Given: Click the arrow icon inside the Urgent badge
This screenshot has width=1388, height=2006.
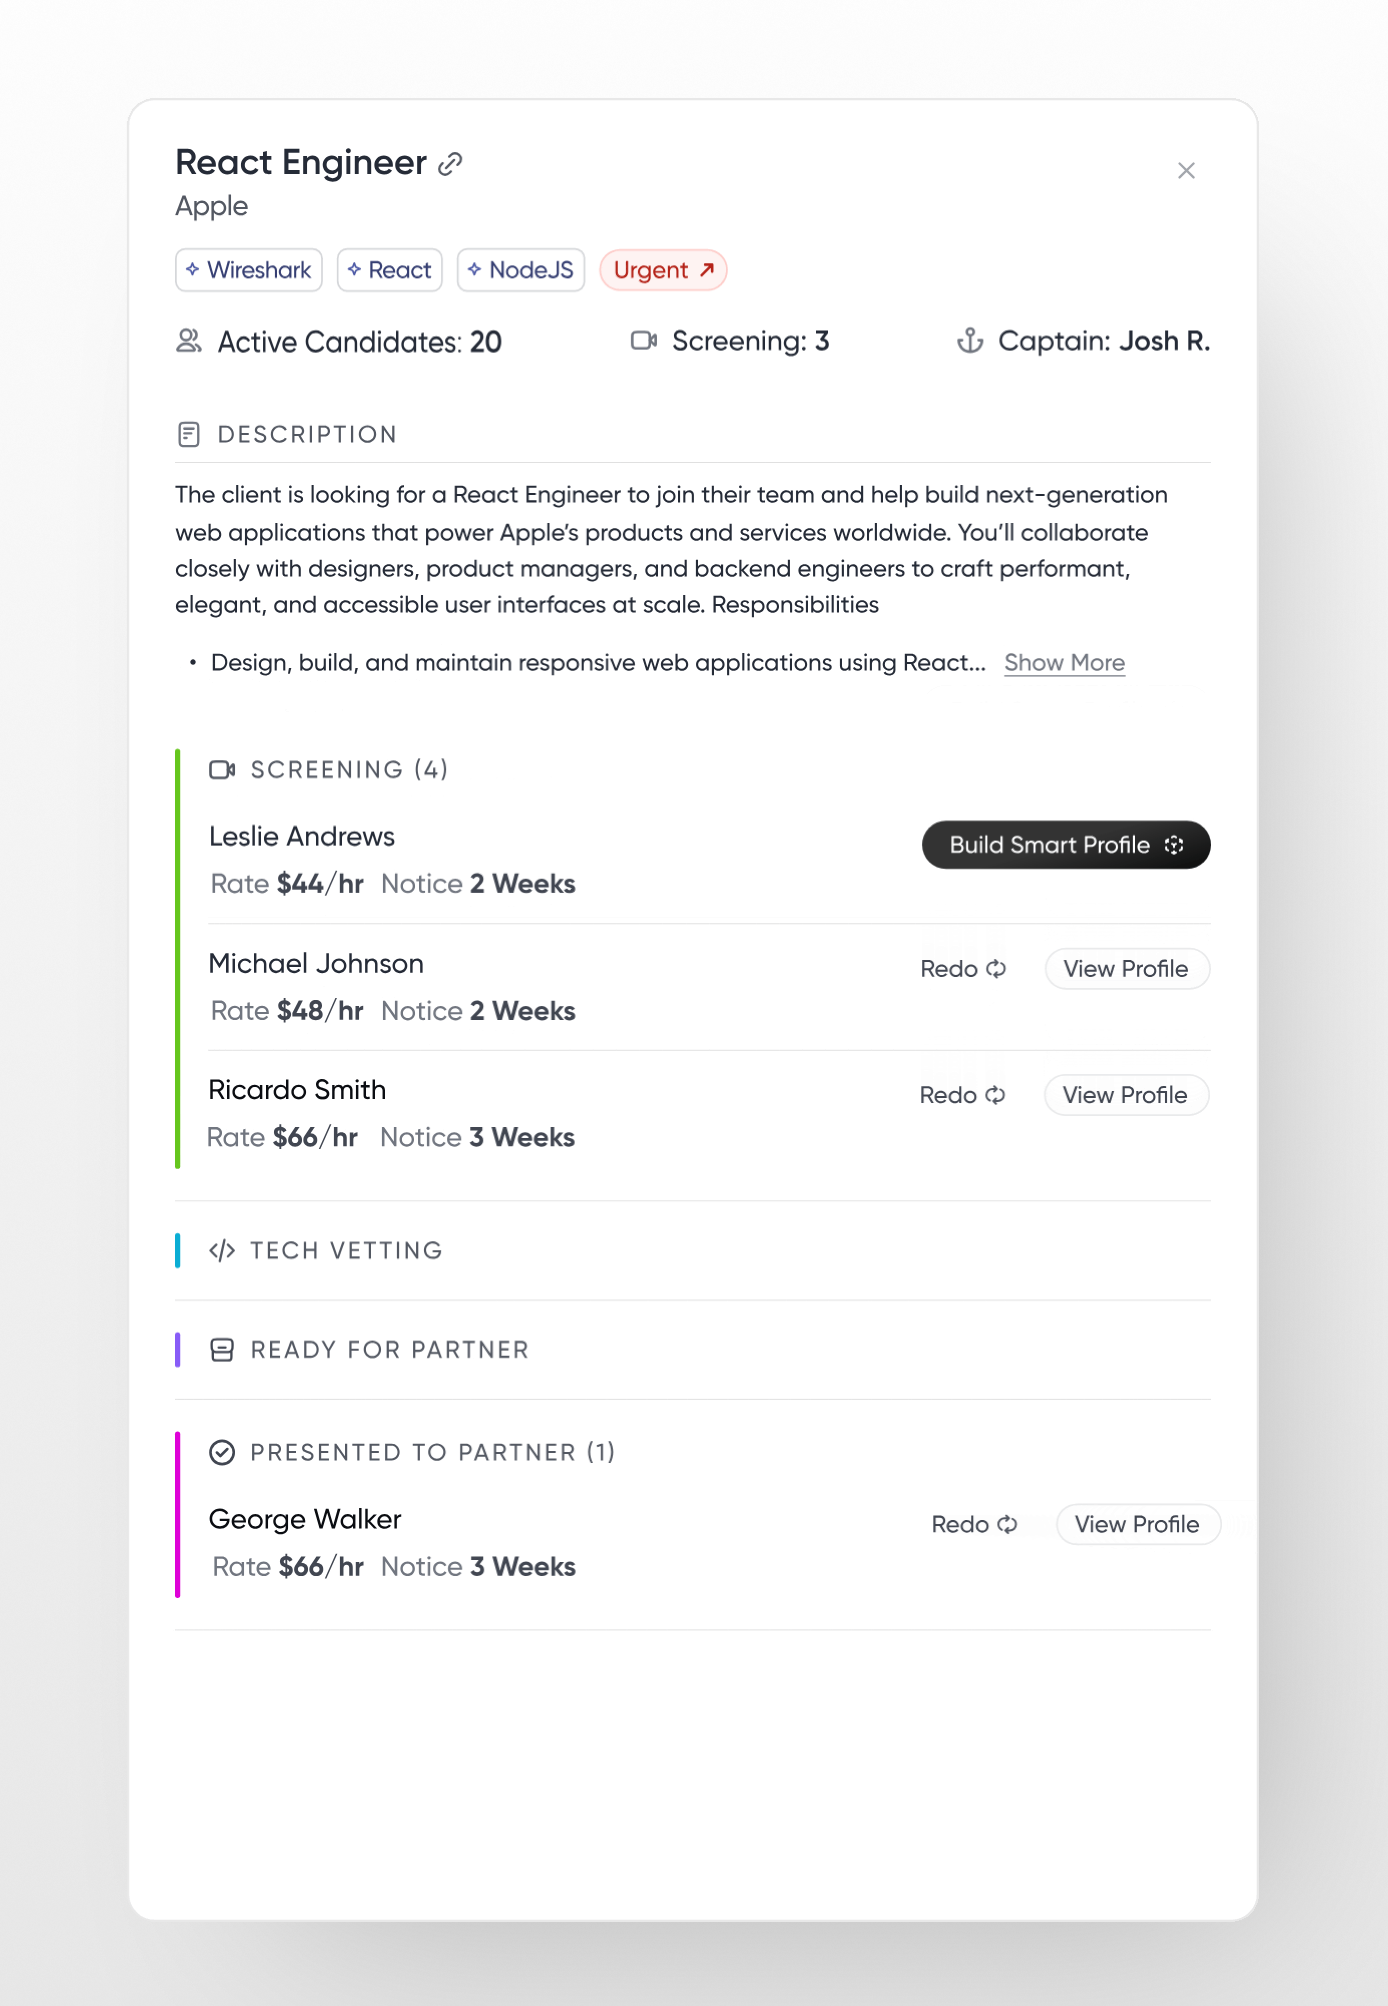Looking at the screenshot, I should coord(706,269).
